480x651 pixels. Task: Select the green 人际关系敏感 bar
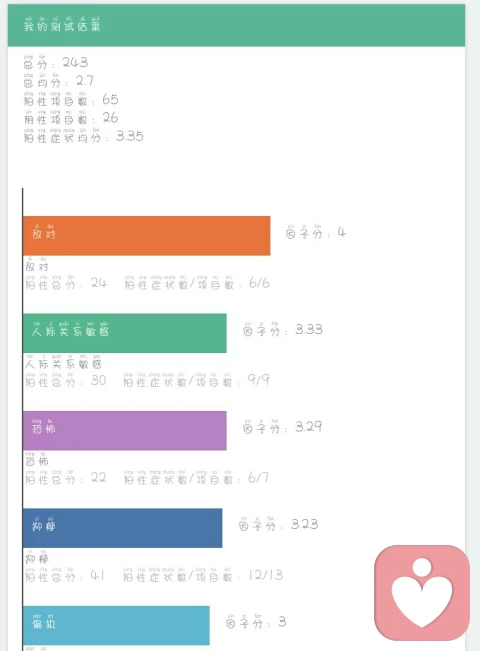point(125,333)
